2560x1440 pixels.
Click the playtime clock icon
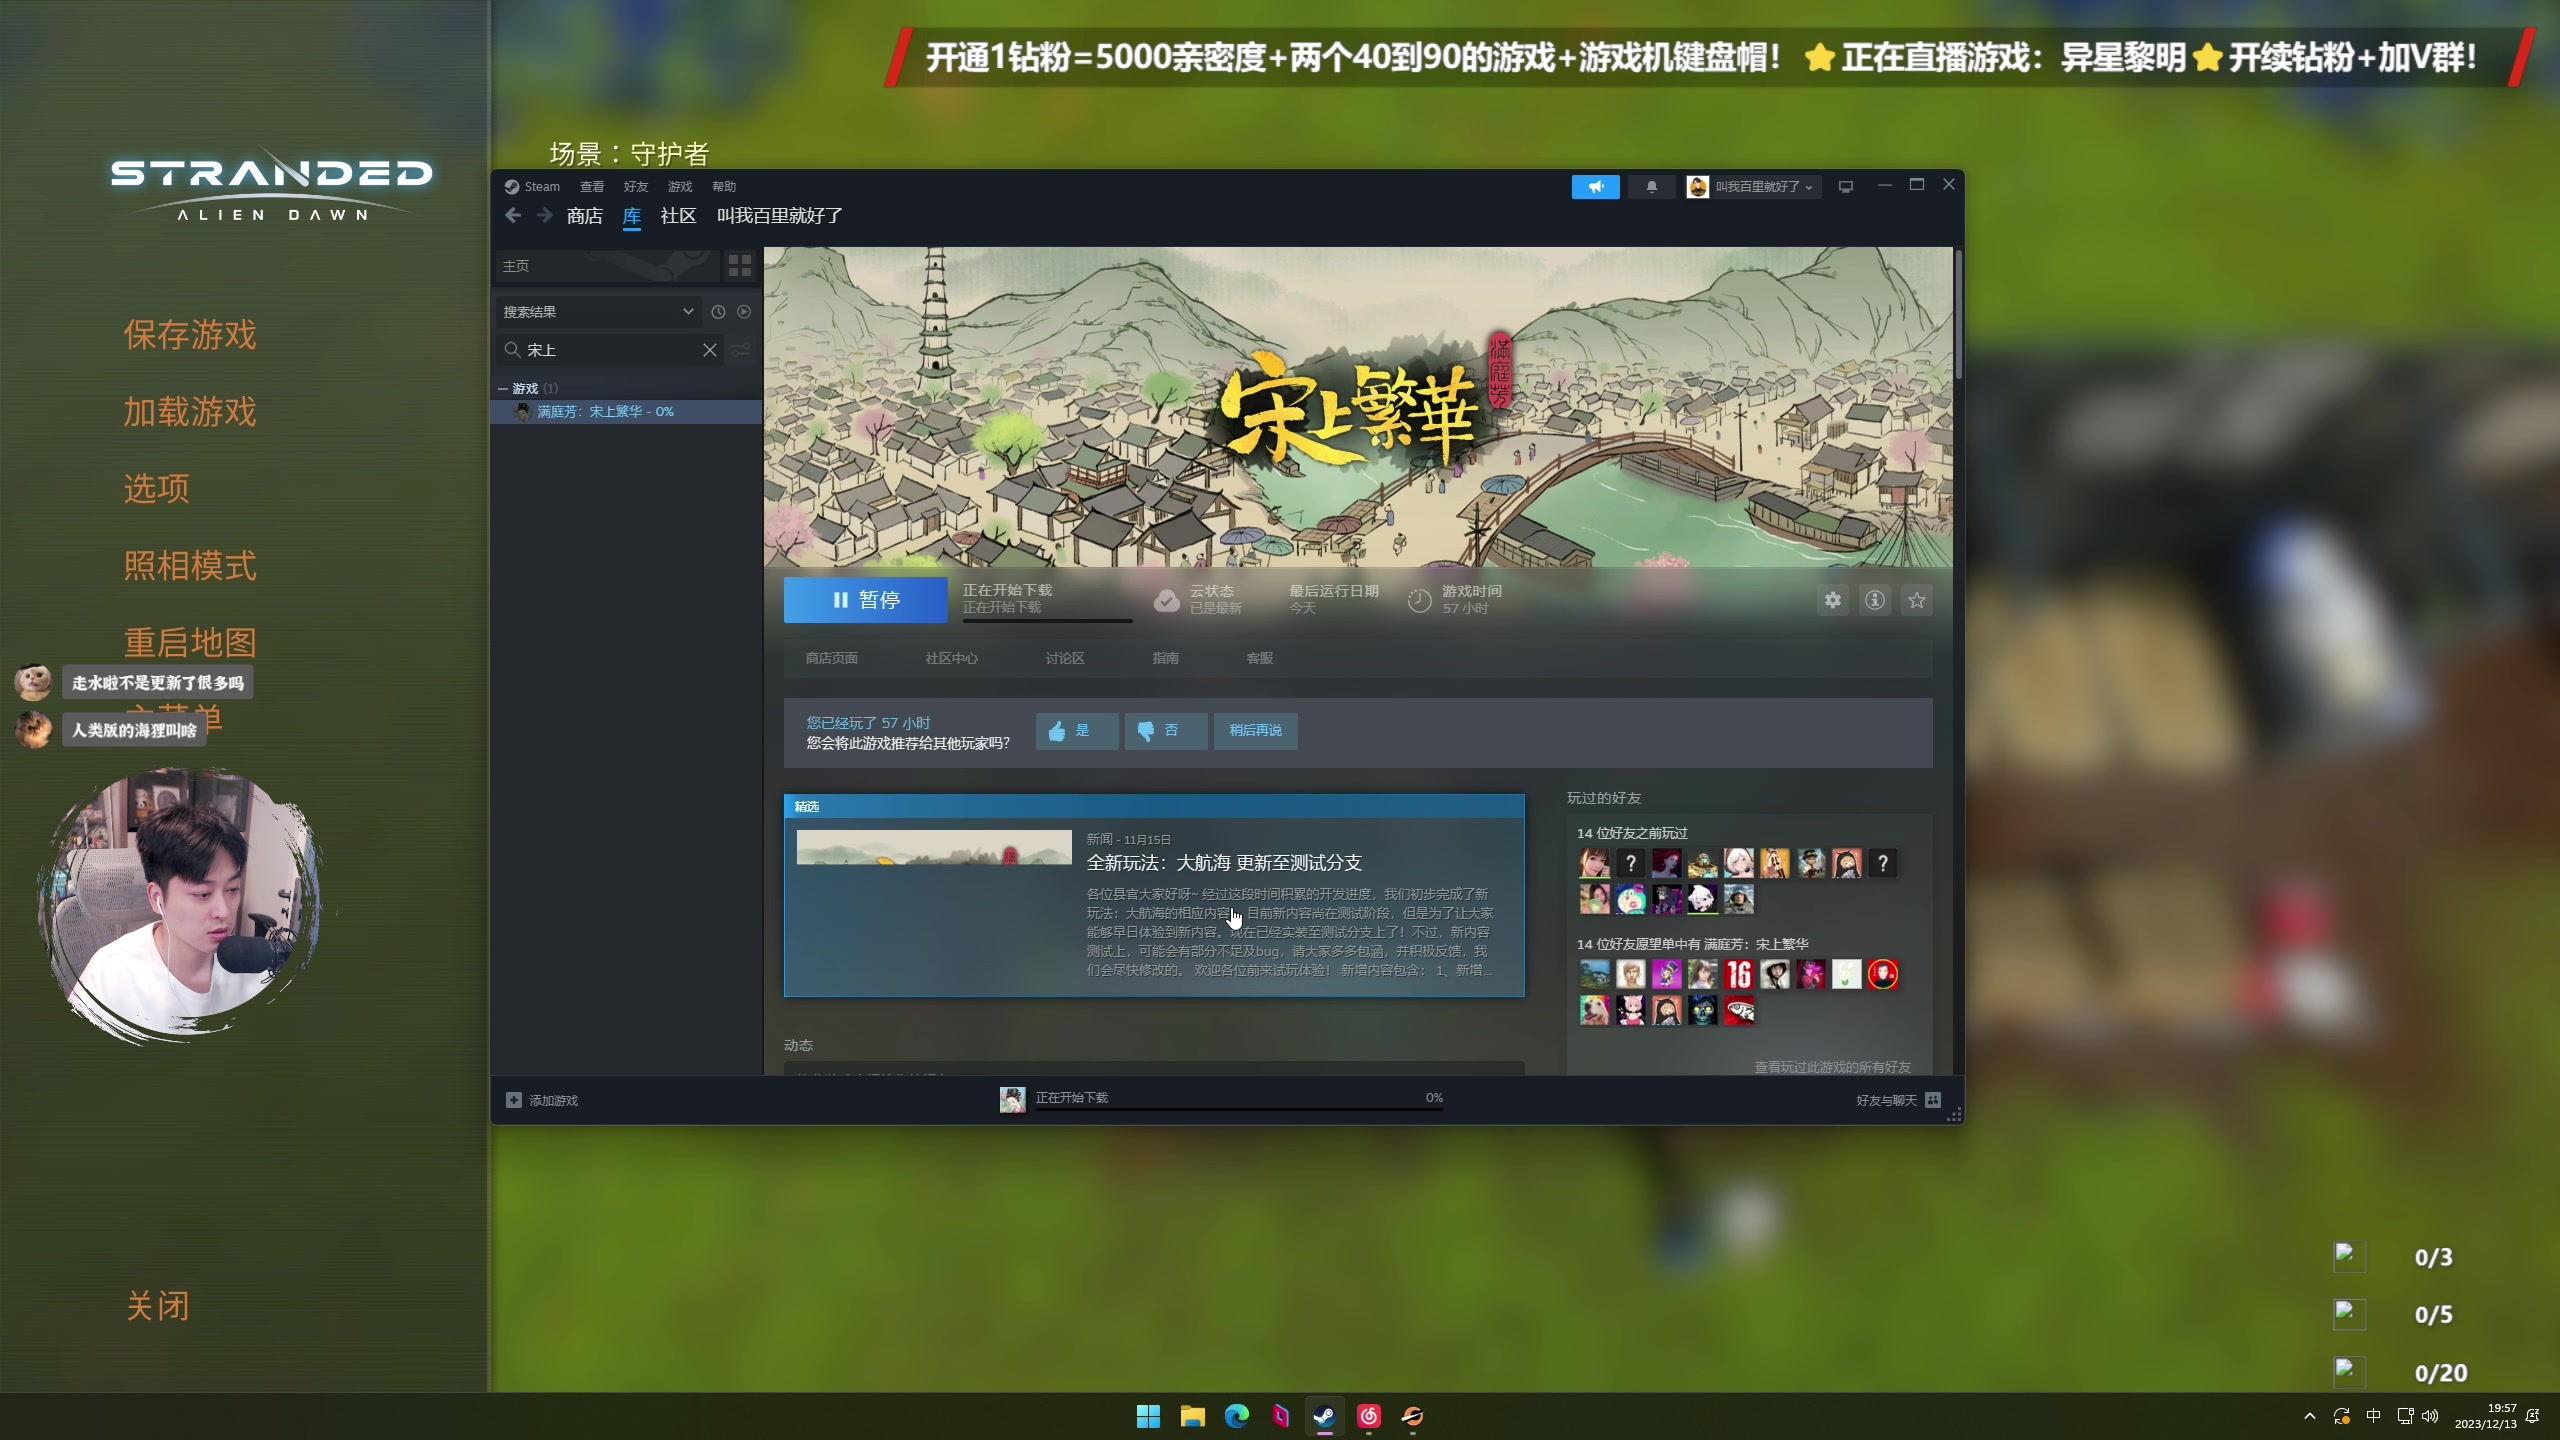1420,600
